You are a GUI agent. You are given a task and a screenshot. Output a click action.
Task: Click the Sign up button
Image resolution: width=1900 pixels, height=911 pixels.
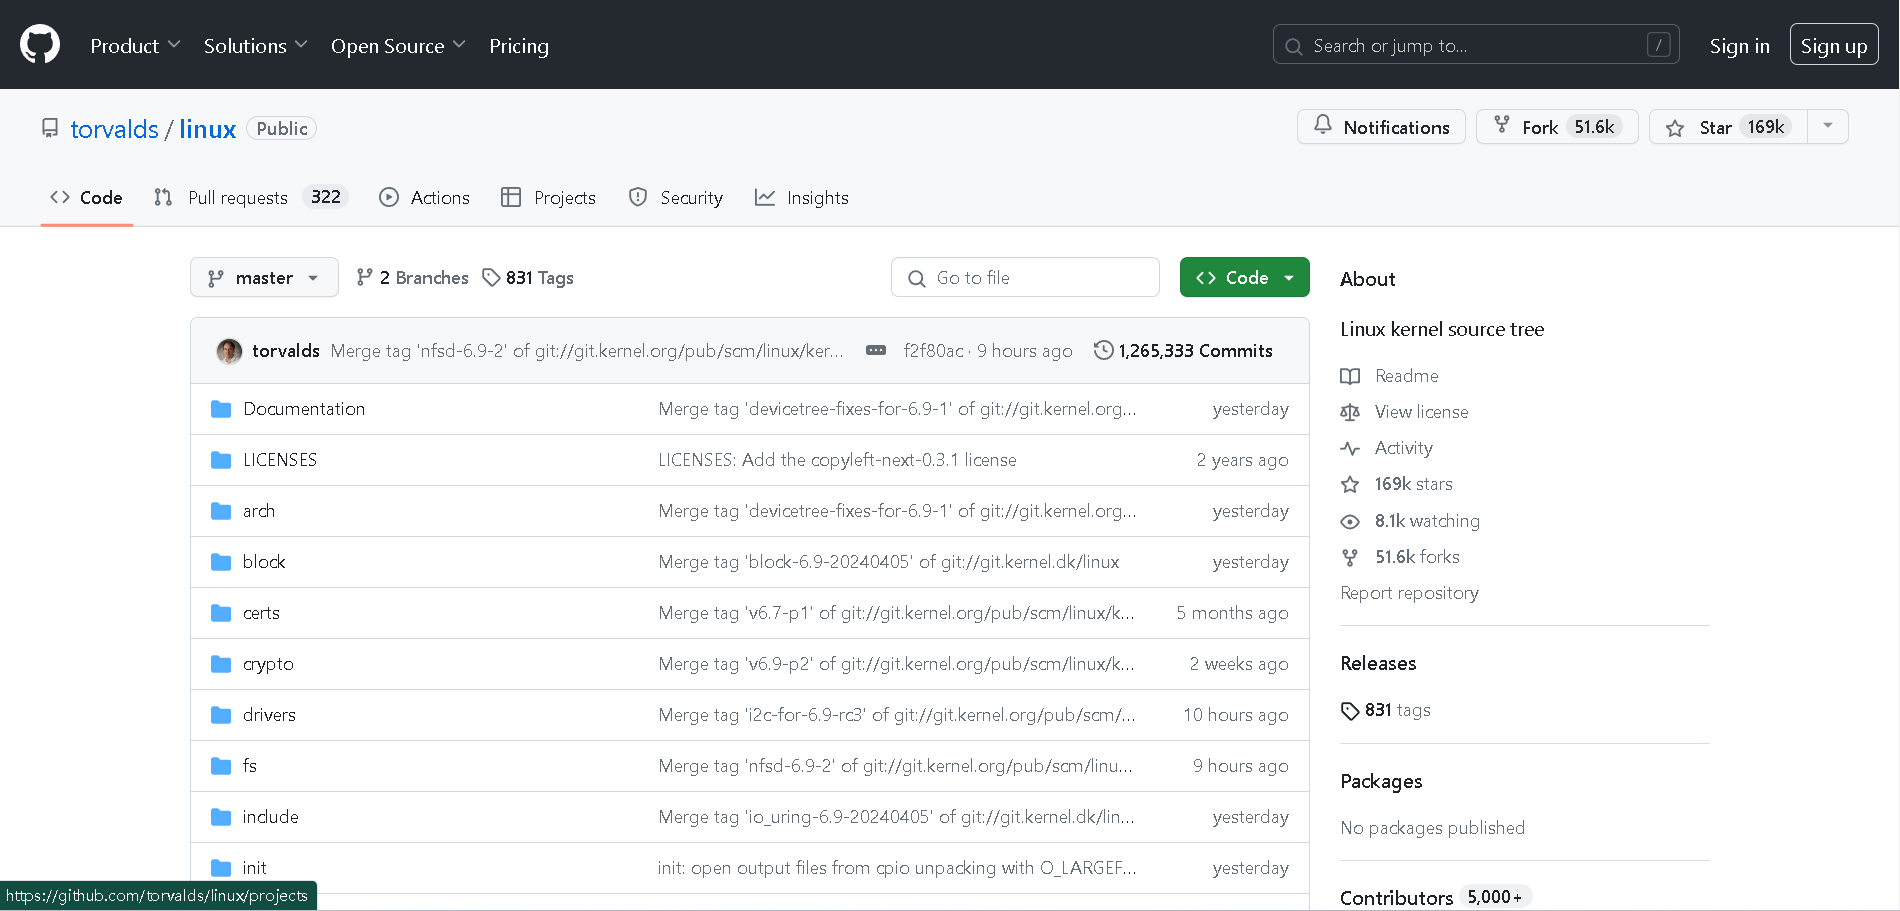click(1833, 45)
